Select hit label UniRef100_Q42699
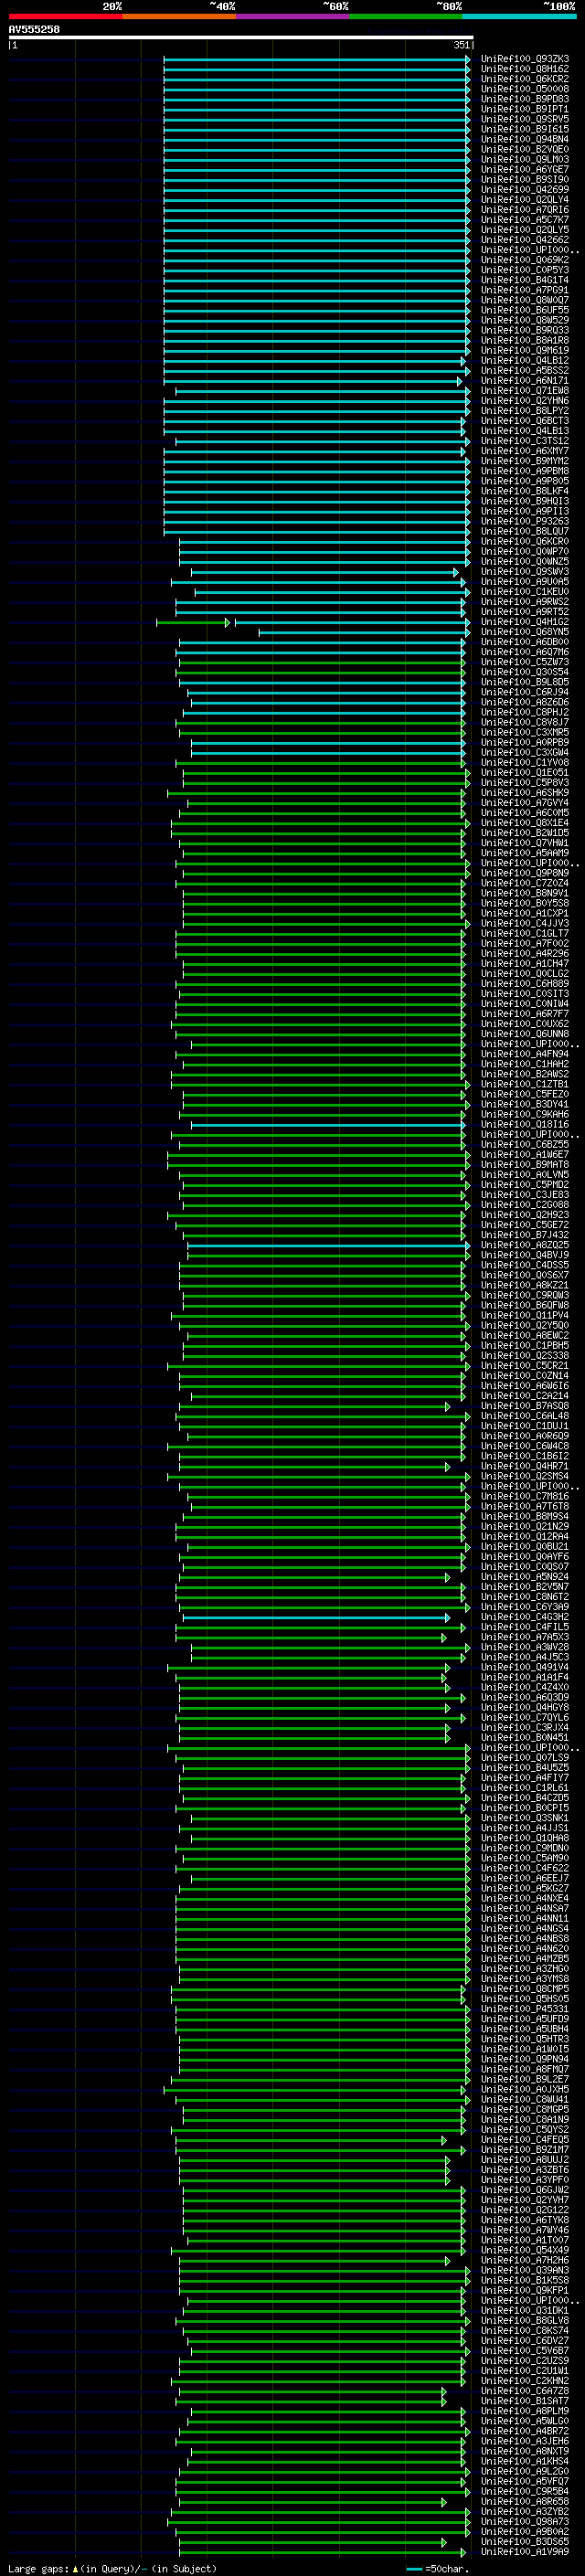 (x=525, y=189)
